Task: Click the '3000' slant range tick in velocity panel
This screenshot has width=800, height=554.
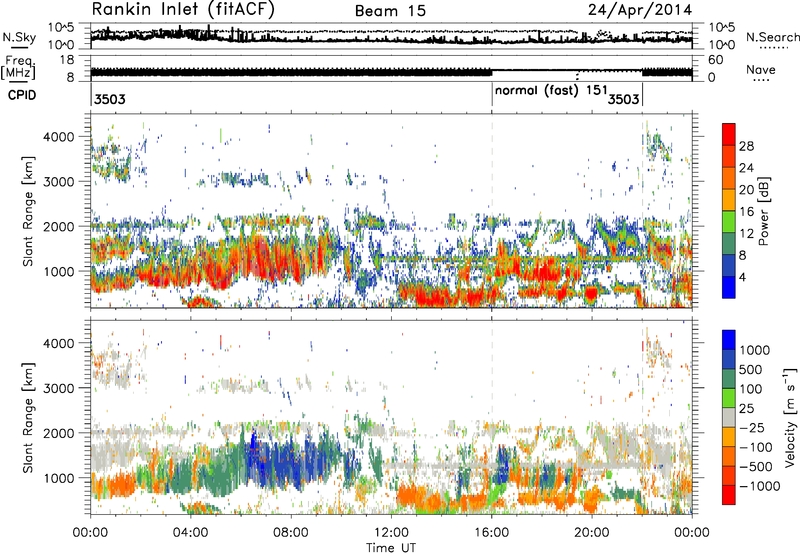Action: [x=60, y=388]
